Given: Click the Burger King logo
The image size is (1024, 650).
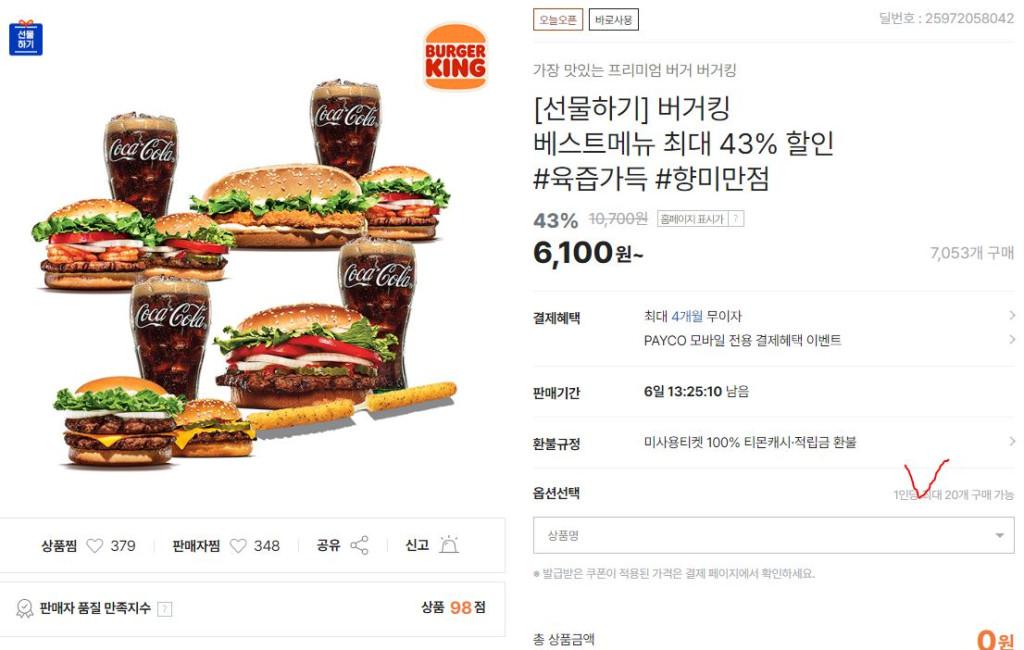Looking at the screenshot, I should pos(455,57).
